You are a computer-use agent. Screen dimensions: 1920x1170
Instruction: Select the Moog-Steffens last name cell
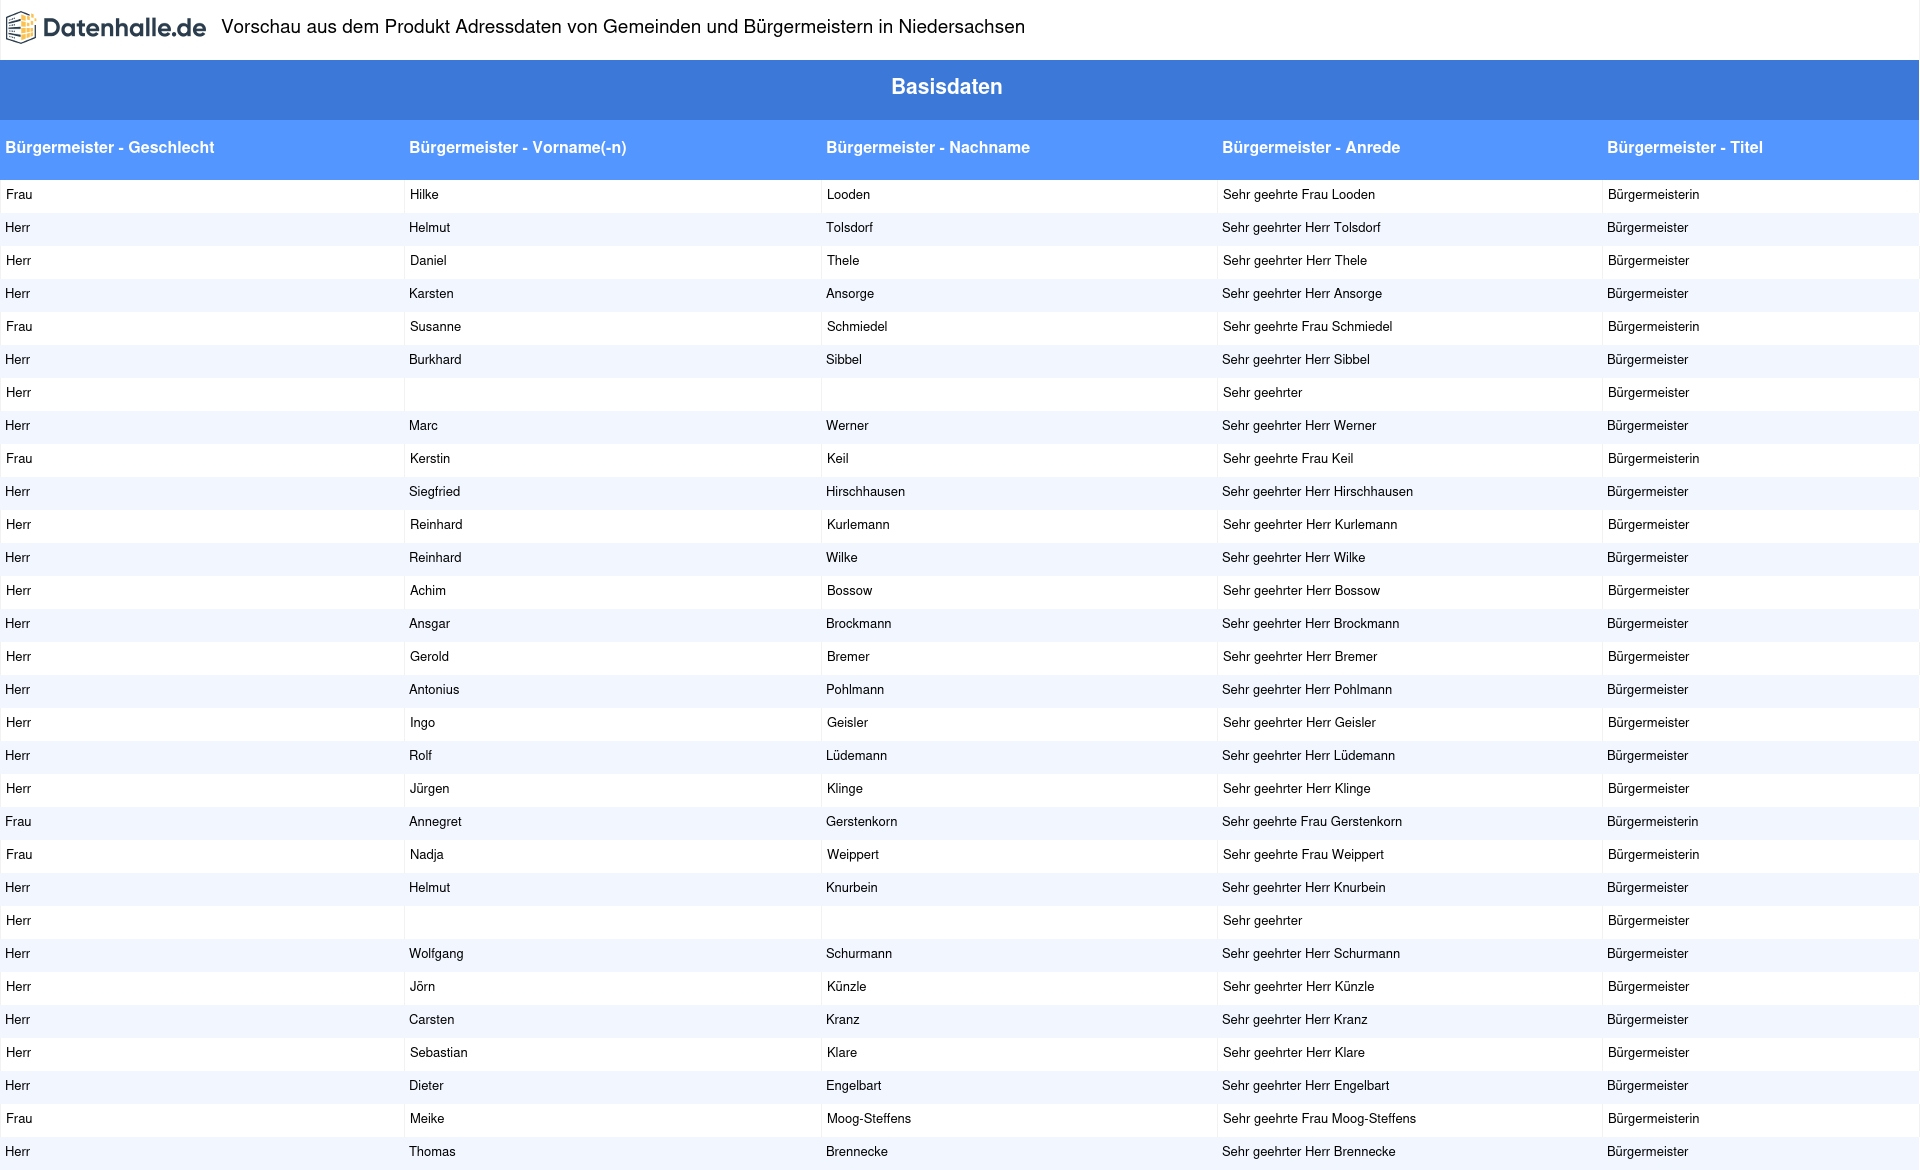click(x=868, y=1119)
